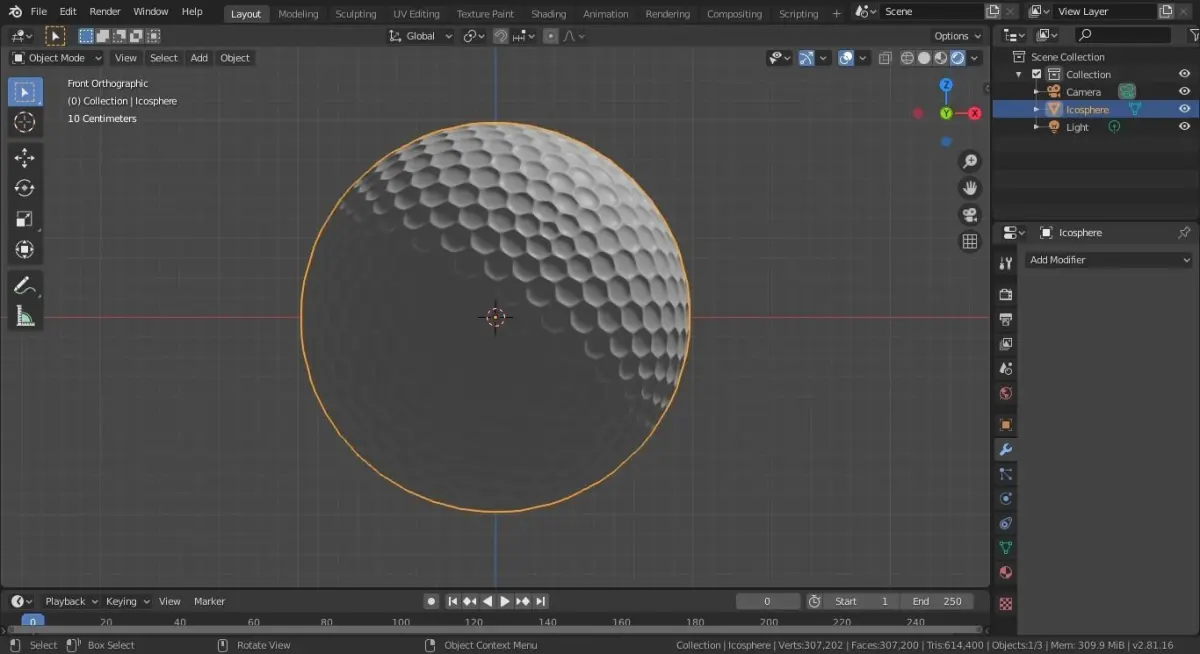Select the Cursor tool

(25, 122)
